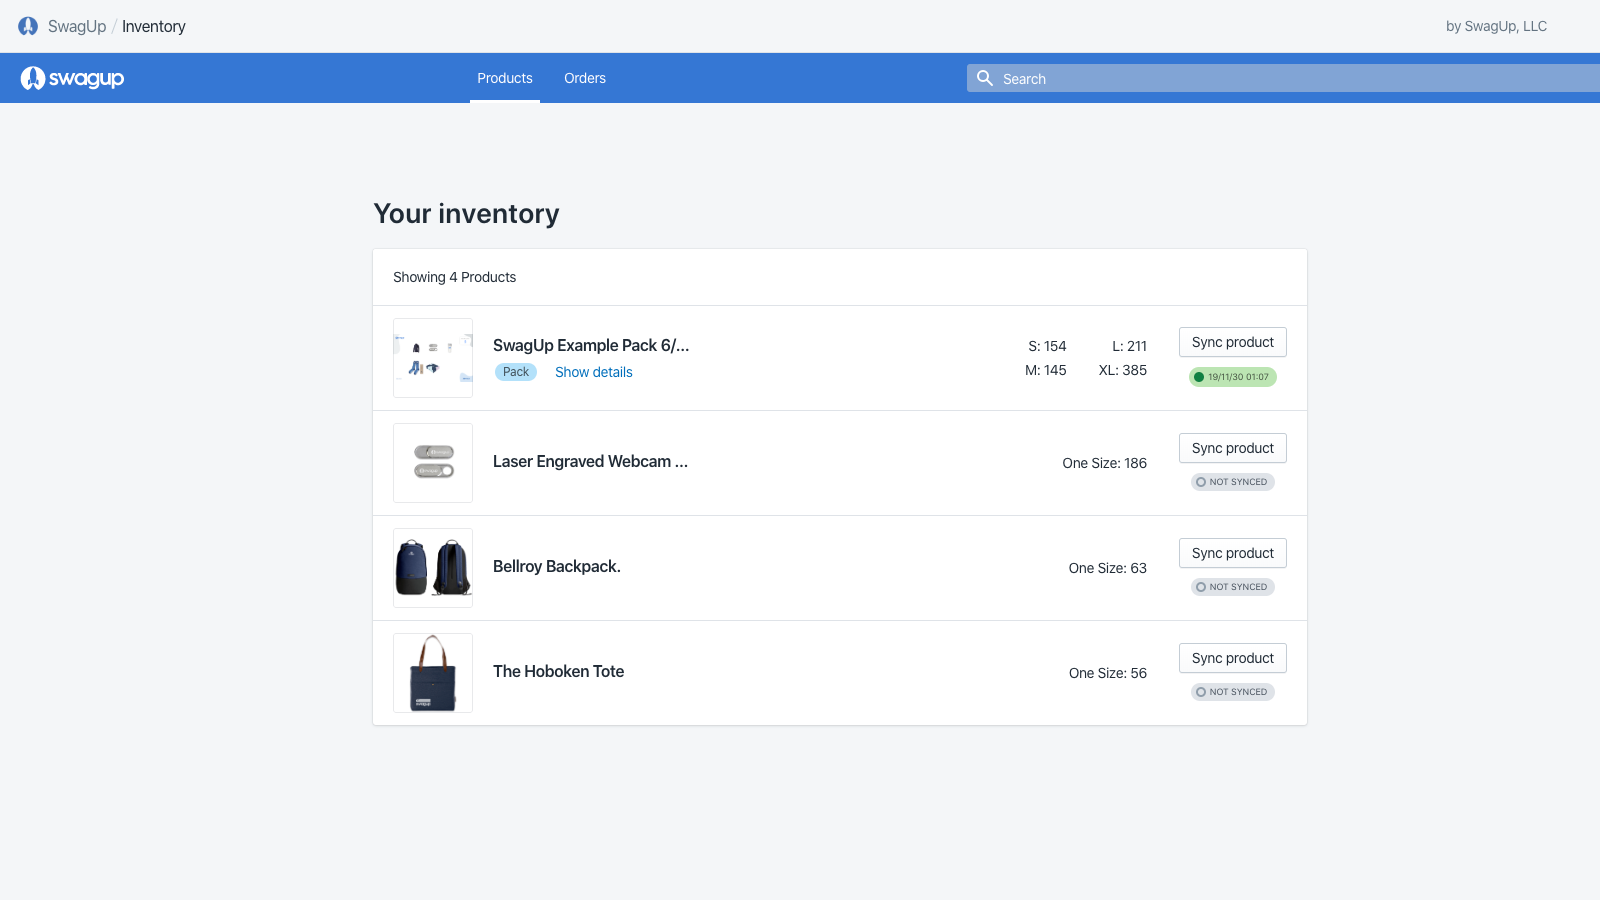Click the 'S: 154' size quantity
1600x900 pixels.
(1047, 346)
